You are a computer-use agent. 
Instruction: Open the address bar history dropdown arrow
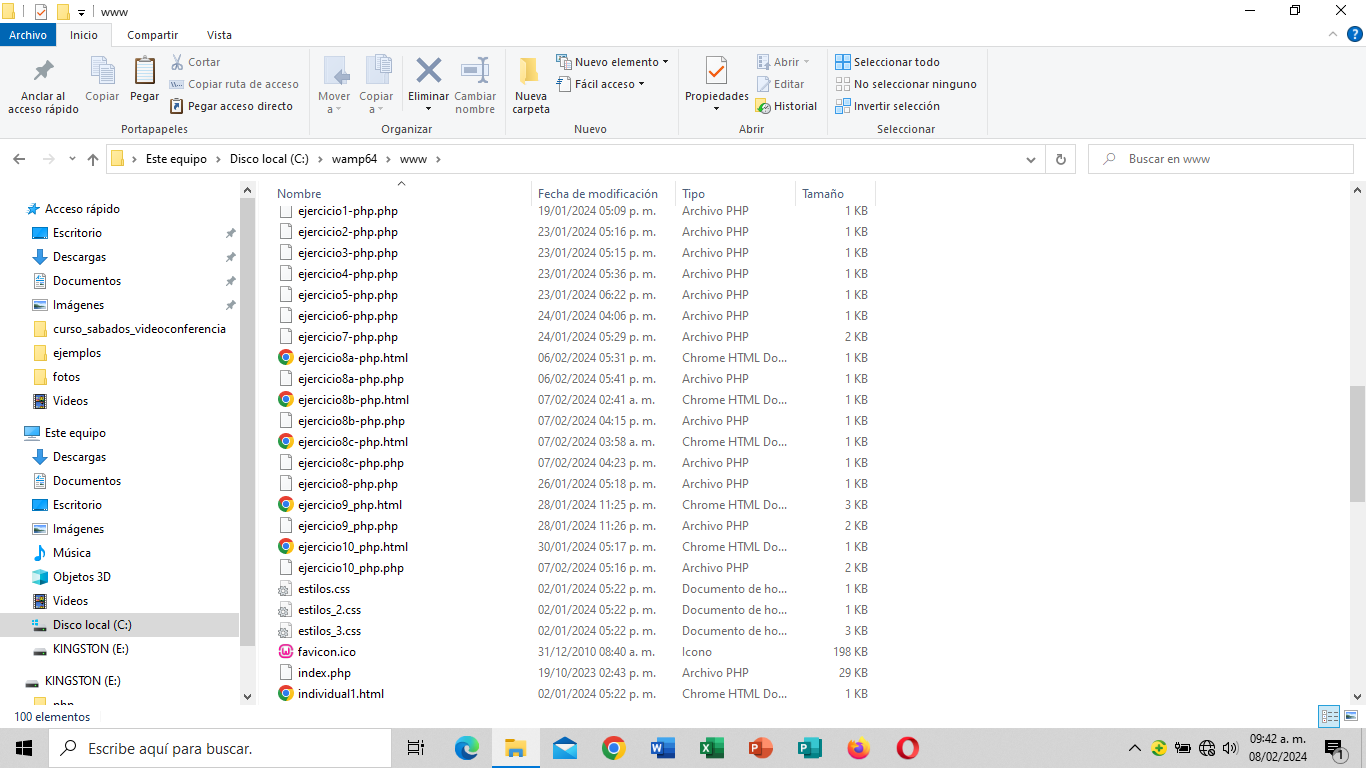(1031, 159)
